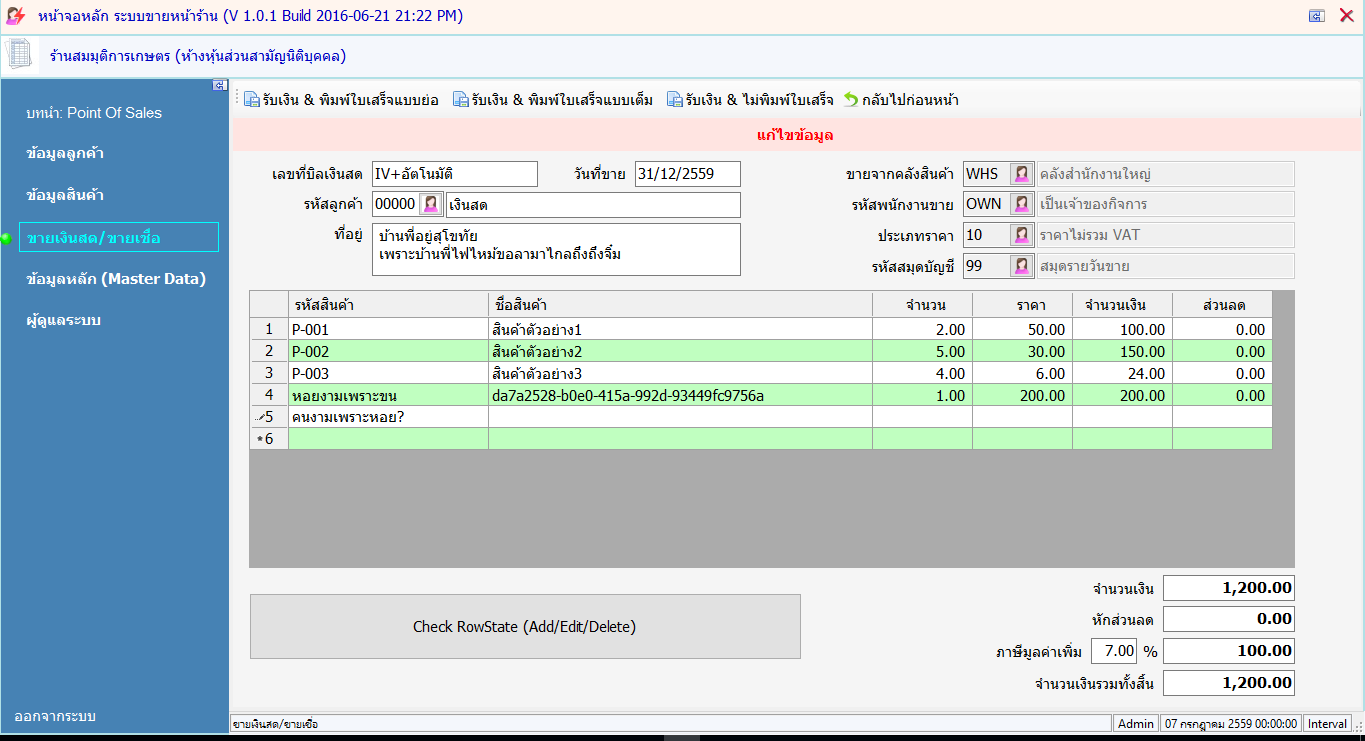The width and height of the screenshot is (1365, 741).
Task: Select row 2 header in product grid
Action: click(269, 351)
